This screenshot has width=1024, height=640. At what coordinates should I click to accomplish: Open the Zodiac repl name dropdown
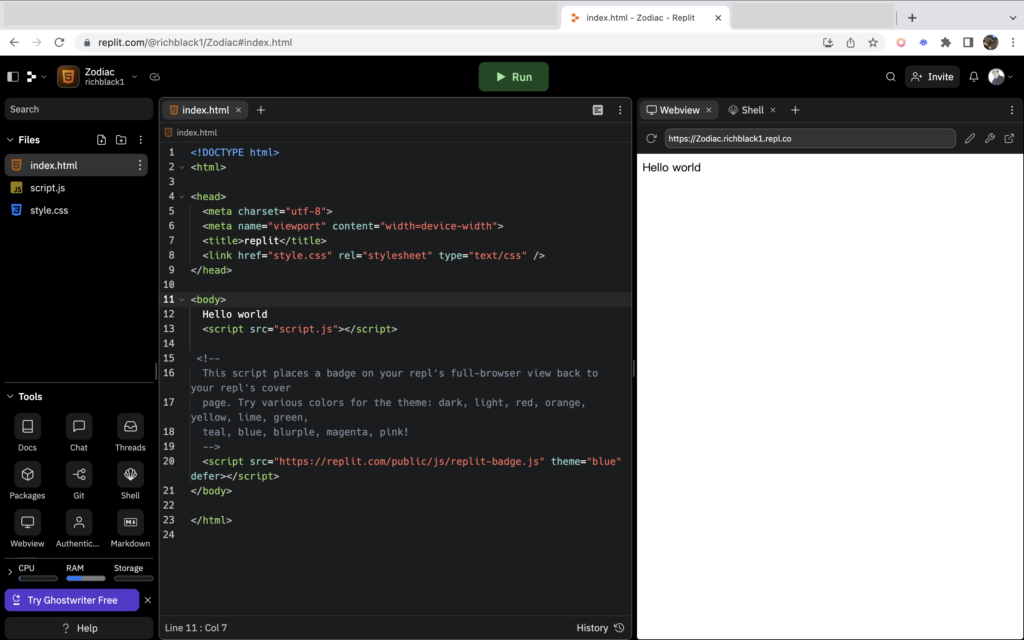134,77
